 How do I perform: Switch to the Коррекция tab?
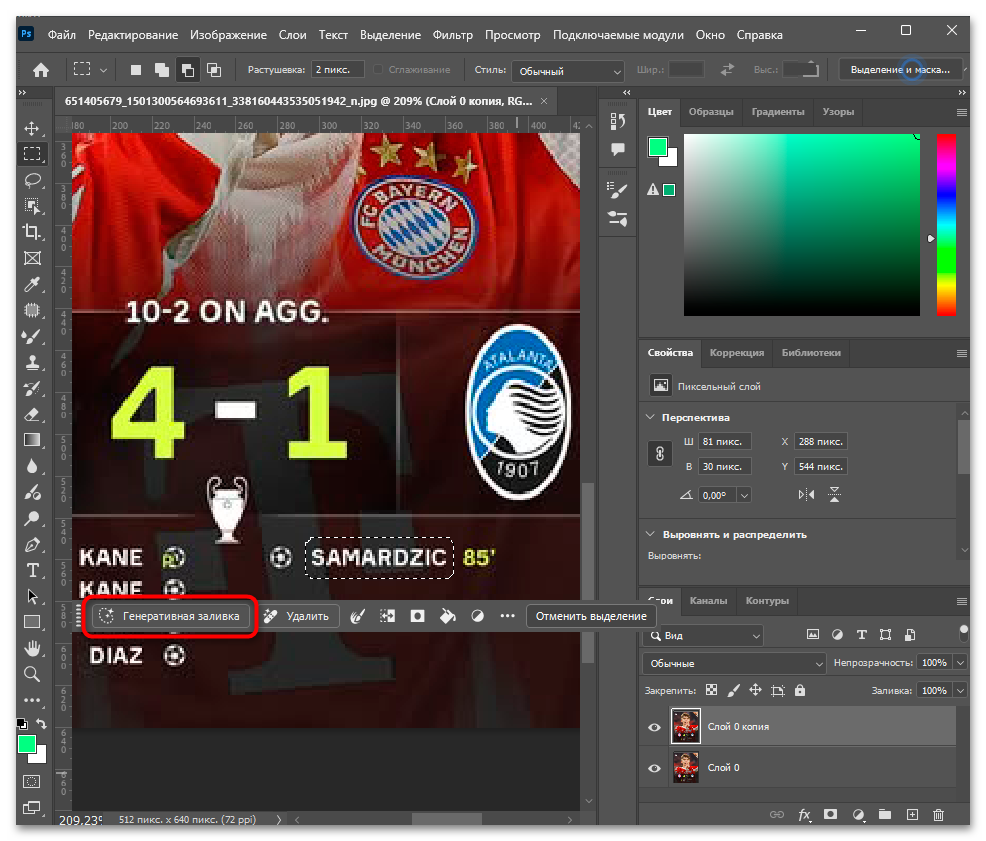click(x=736, y=353)
